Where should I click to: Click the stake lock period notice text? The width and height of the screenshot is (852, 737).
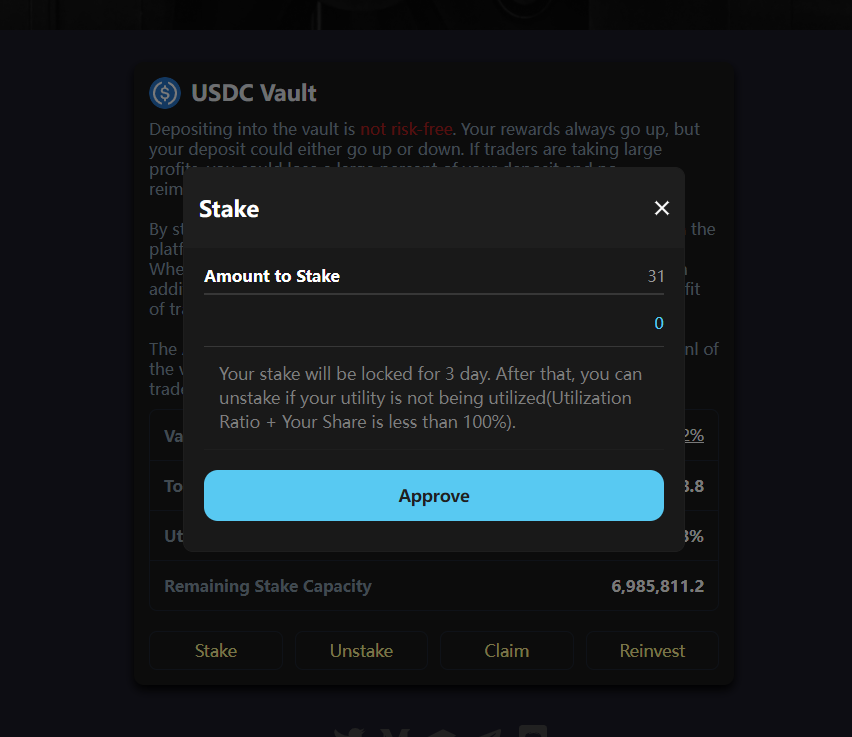coord(430,398)
